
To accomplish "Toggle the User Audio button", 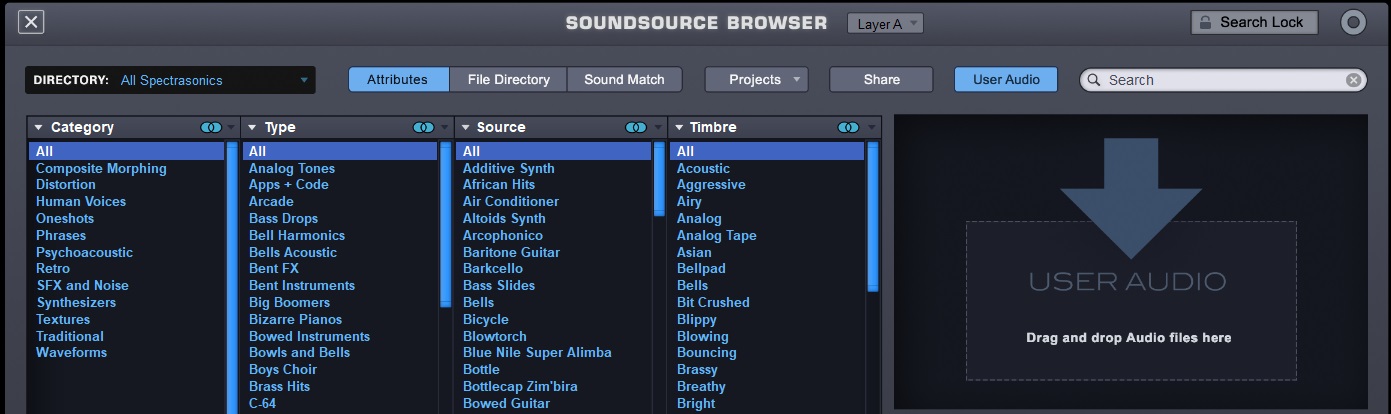I will coord(1006,79).
